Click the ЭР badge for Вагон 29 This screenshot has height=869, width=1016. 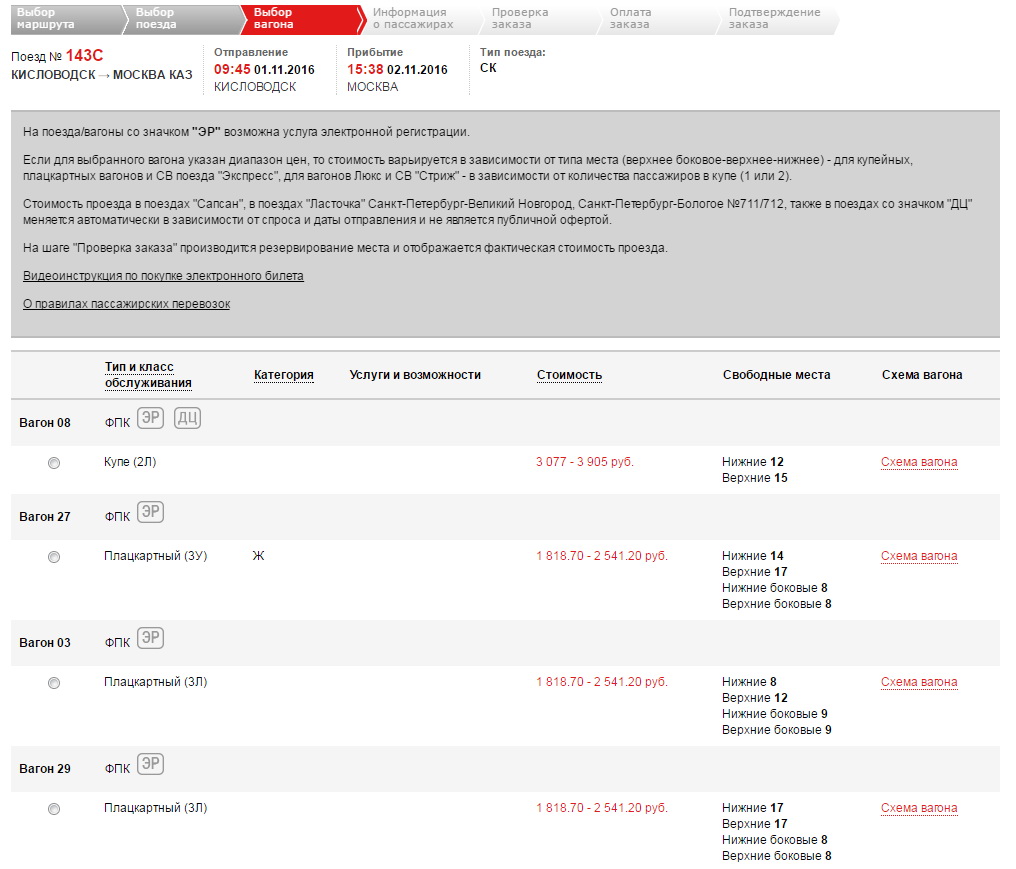click(x=150, y=765)
